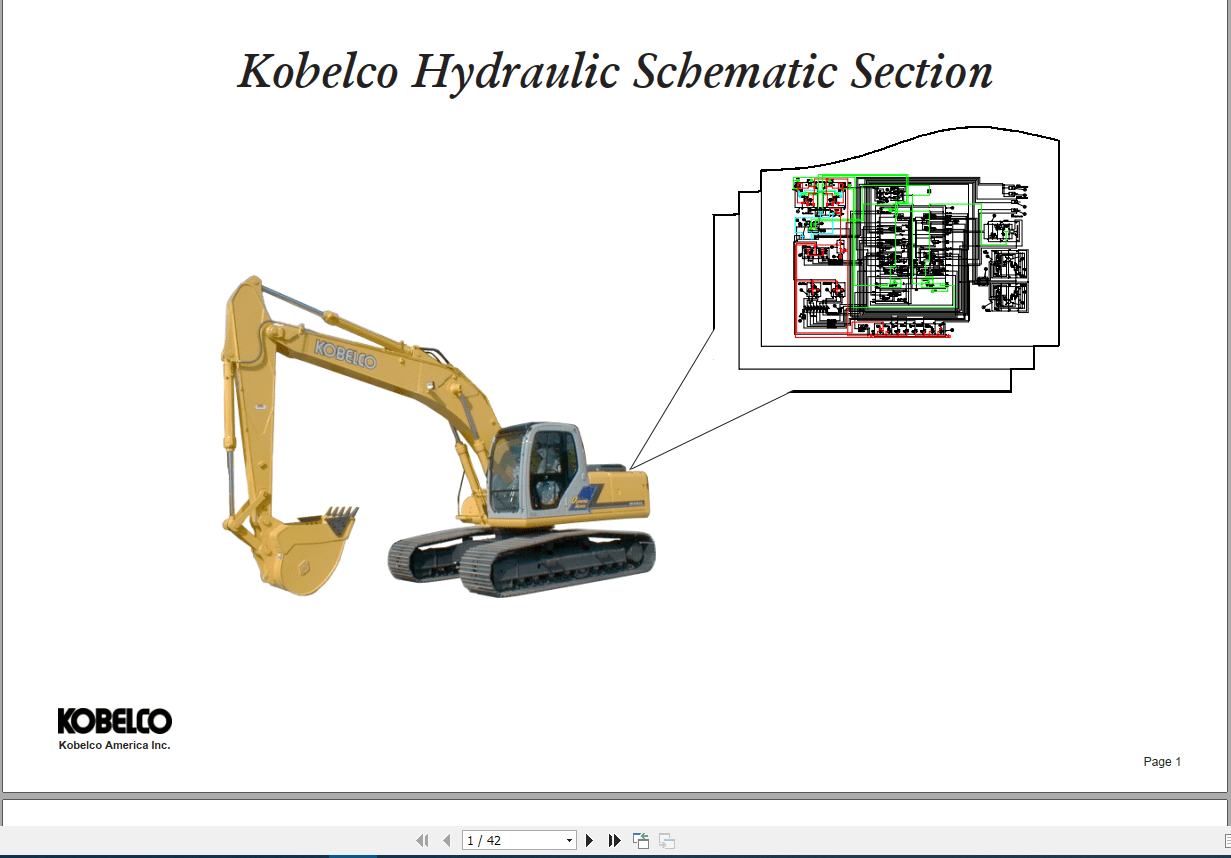Jump to the last page

click(615, 841)
